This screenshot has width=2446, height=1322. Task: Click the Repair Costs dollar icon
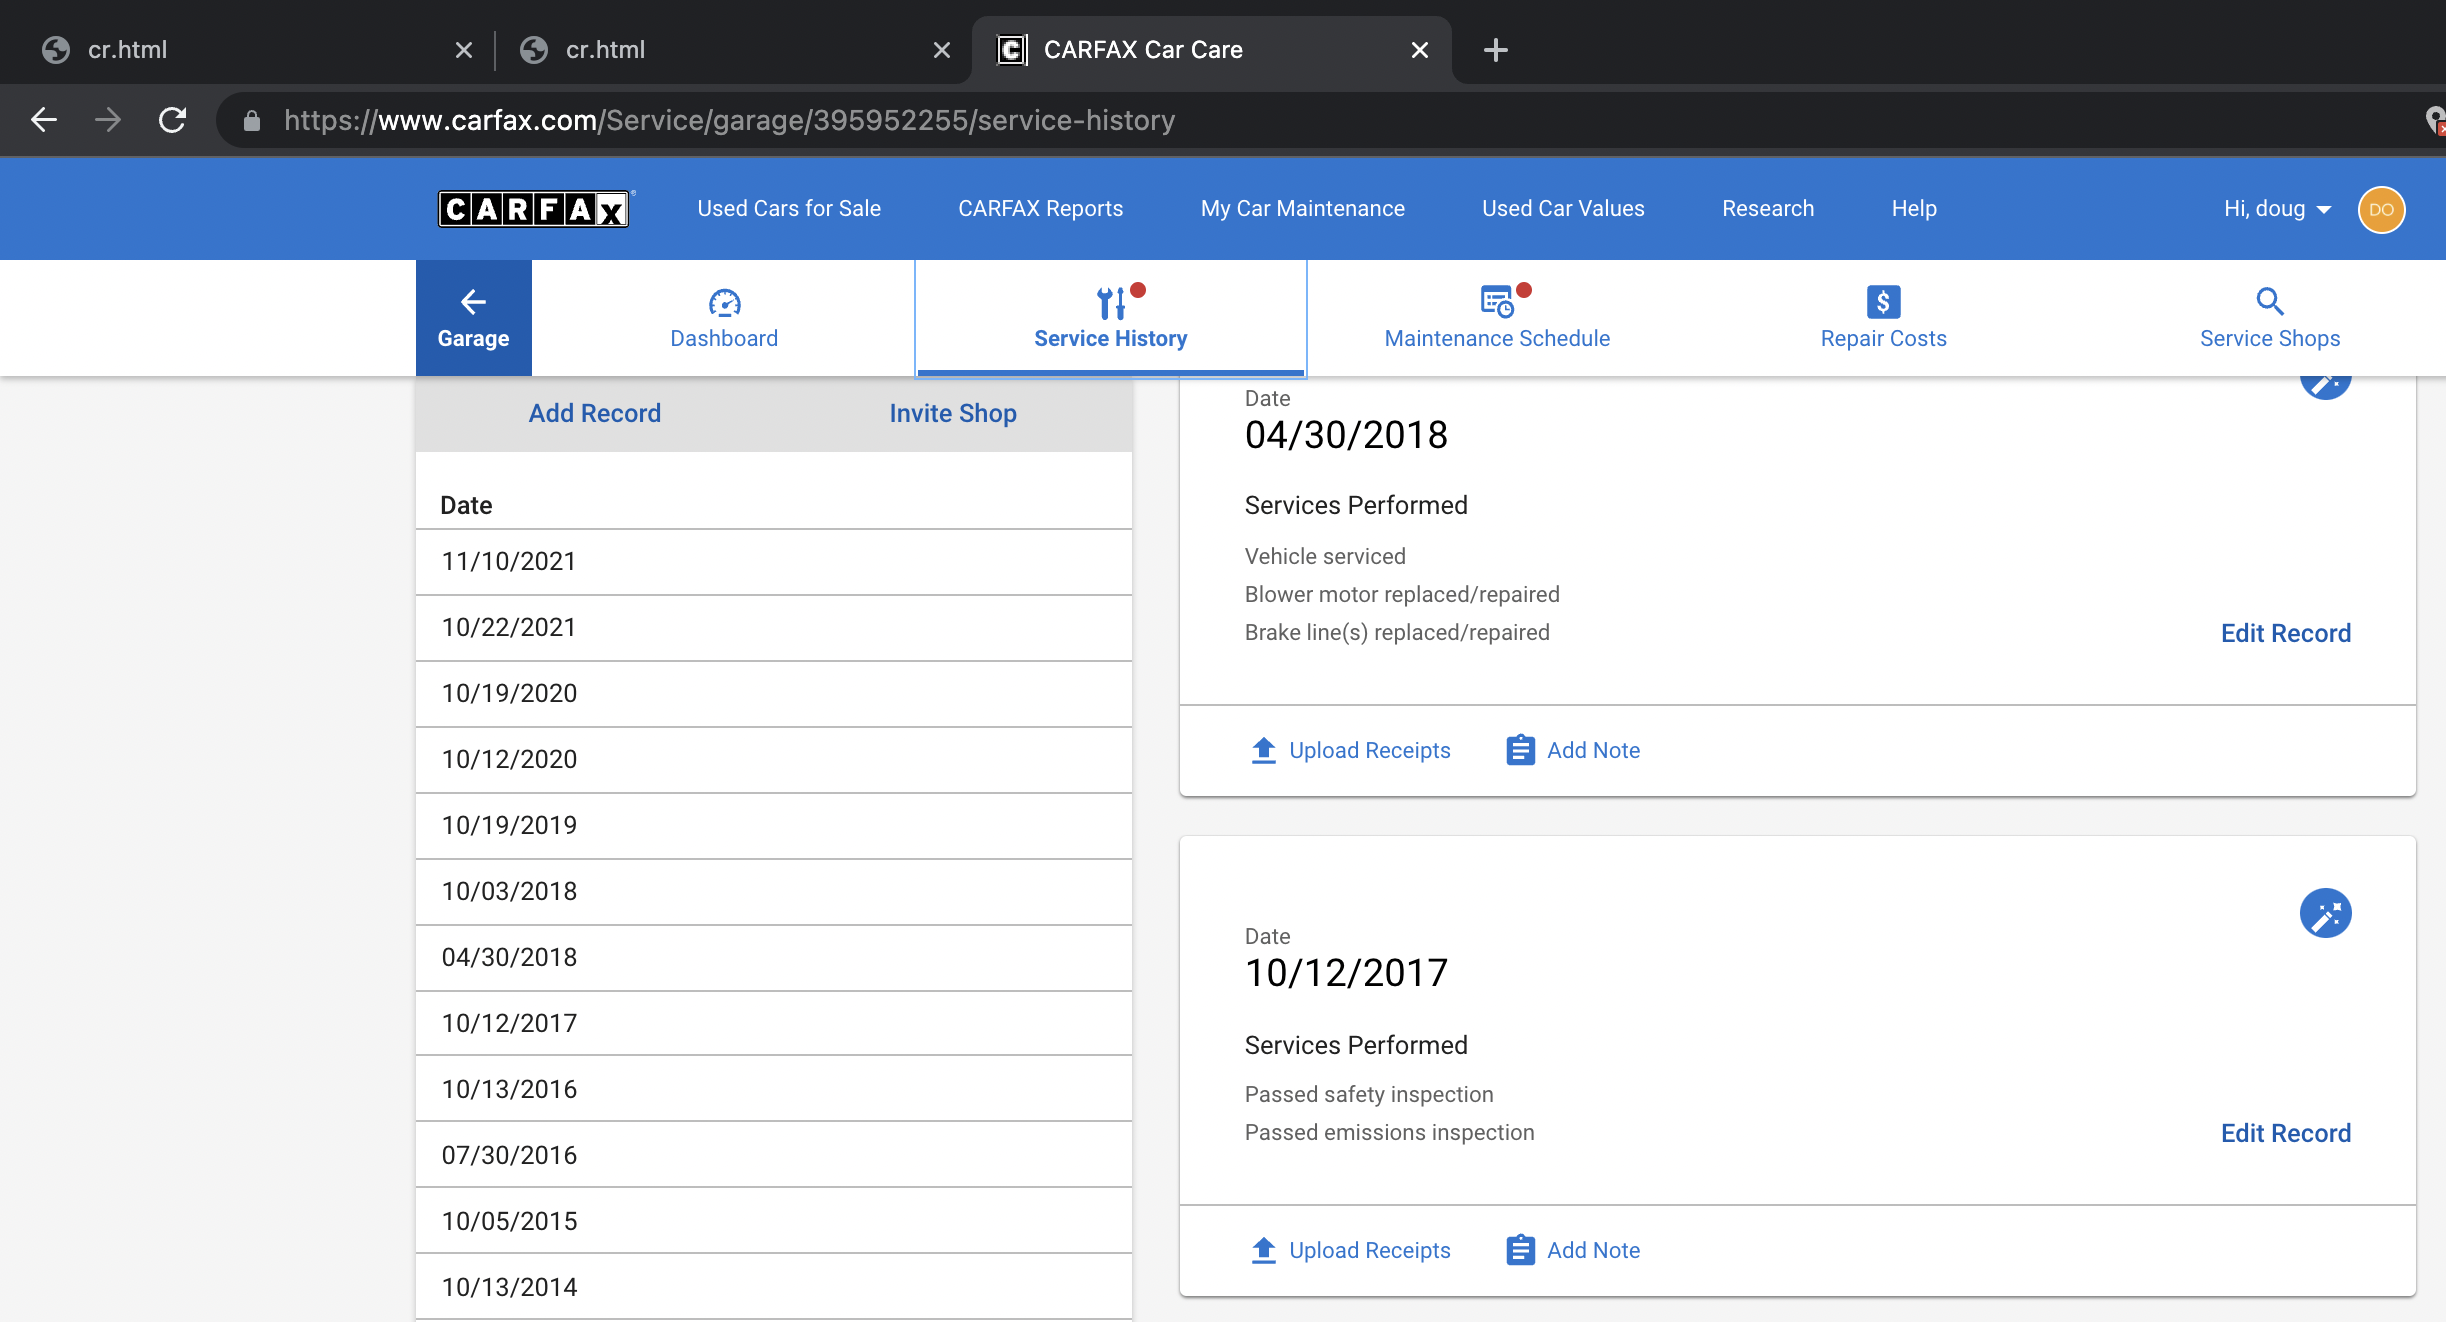(x=1883, y=302)
